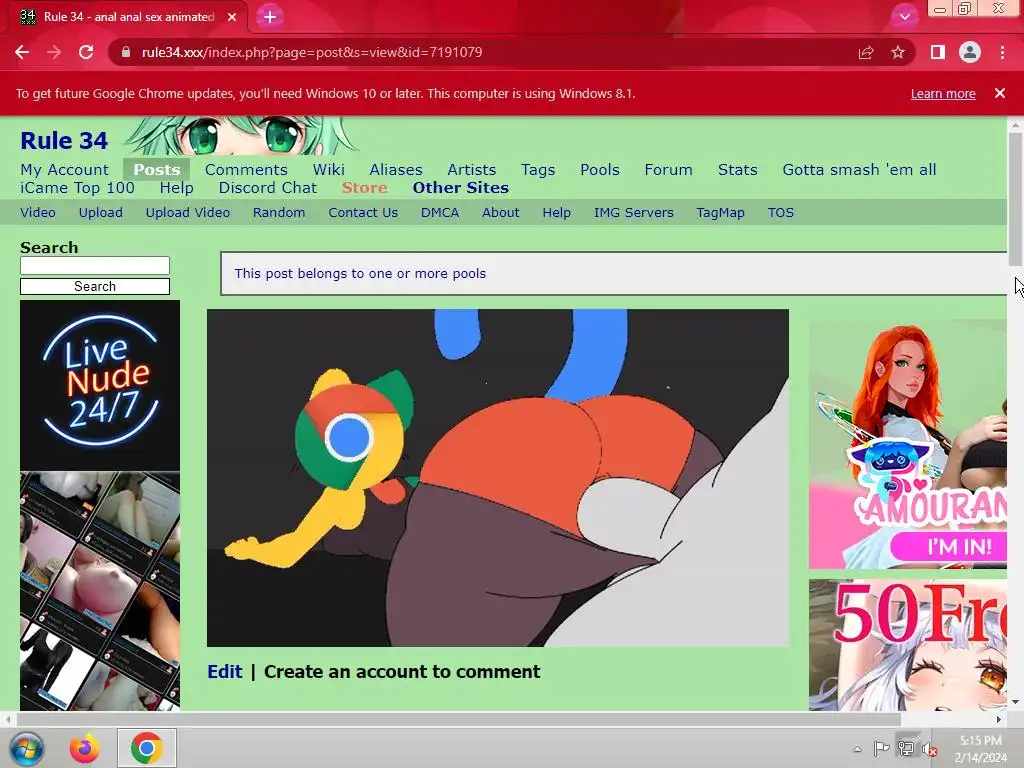Open the Aliases page

[x=396, y=170]
